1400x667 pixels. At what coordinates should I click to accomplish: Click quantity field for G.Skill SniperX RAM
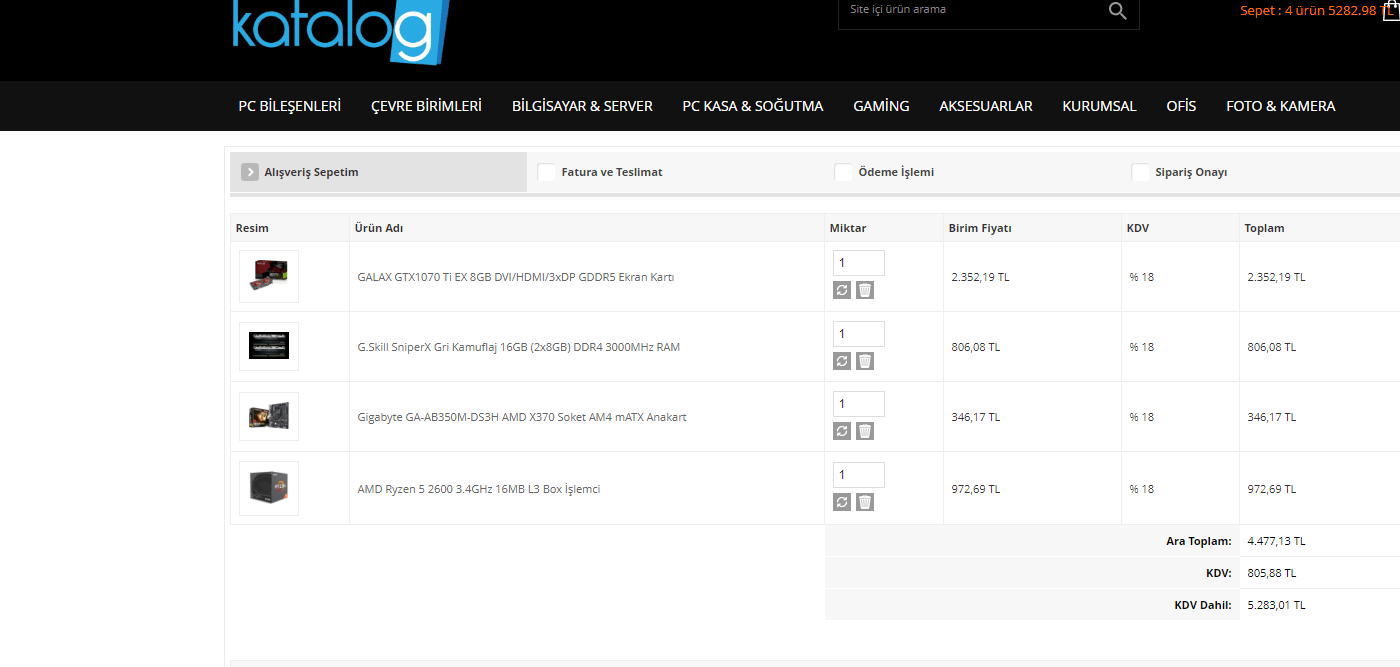pyautogui.click(x=859, y=334)
